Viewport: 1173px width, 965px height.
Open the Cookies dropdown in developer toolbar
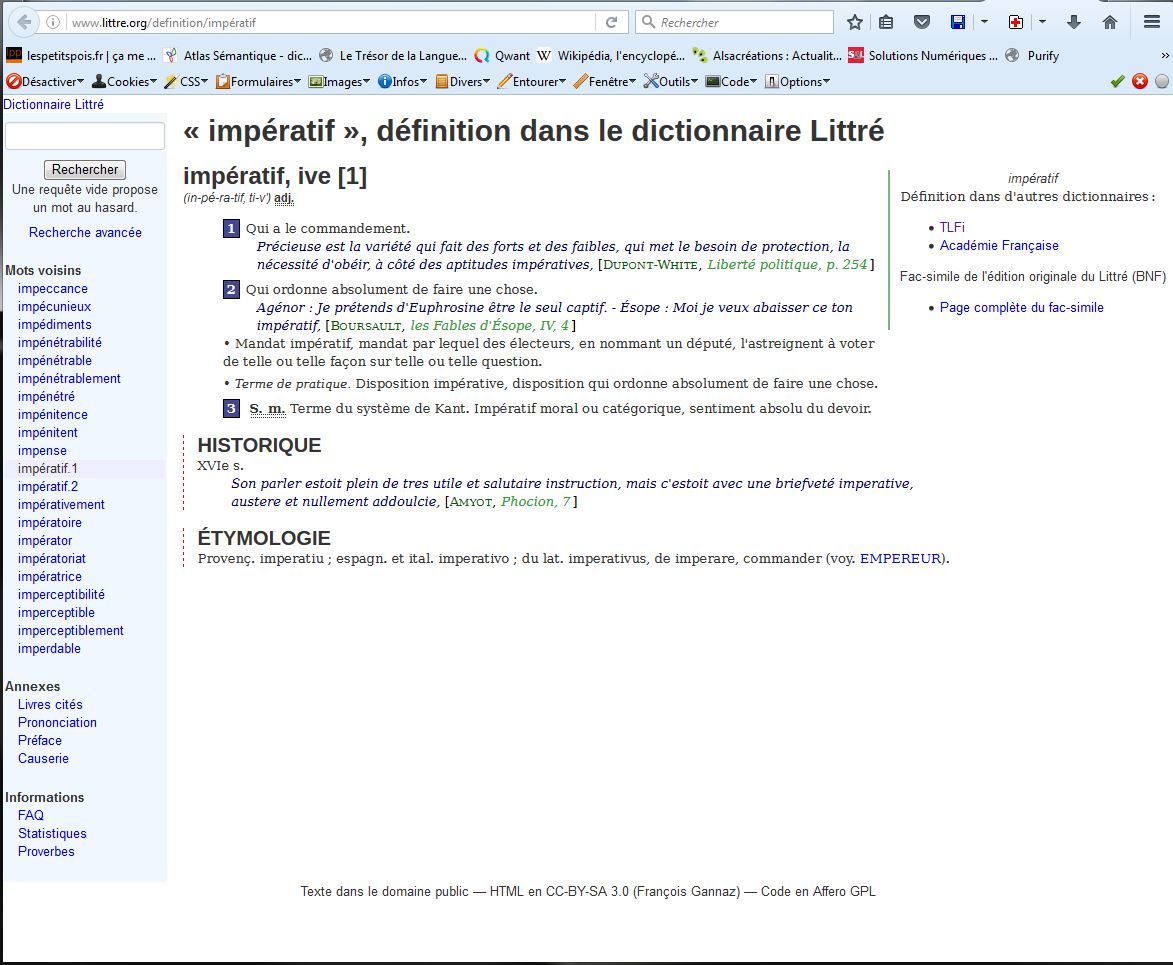125,82
